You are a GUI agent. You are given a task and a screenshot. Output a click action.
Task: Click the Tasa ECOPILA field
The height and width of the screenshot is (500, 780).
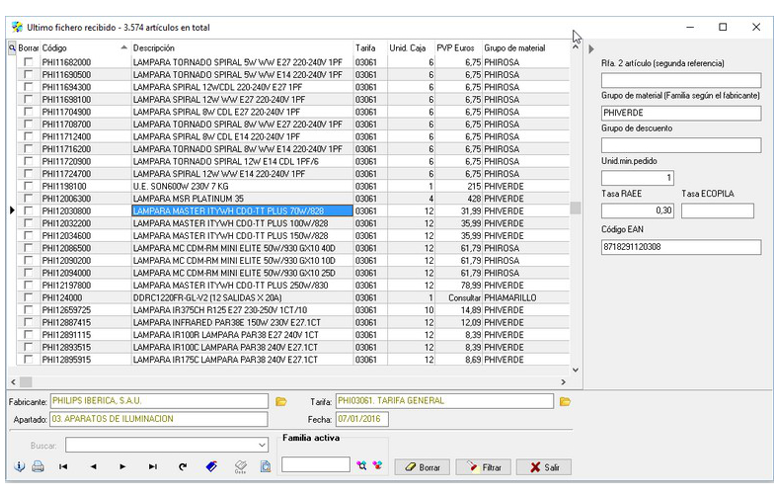coord(717,210)
